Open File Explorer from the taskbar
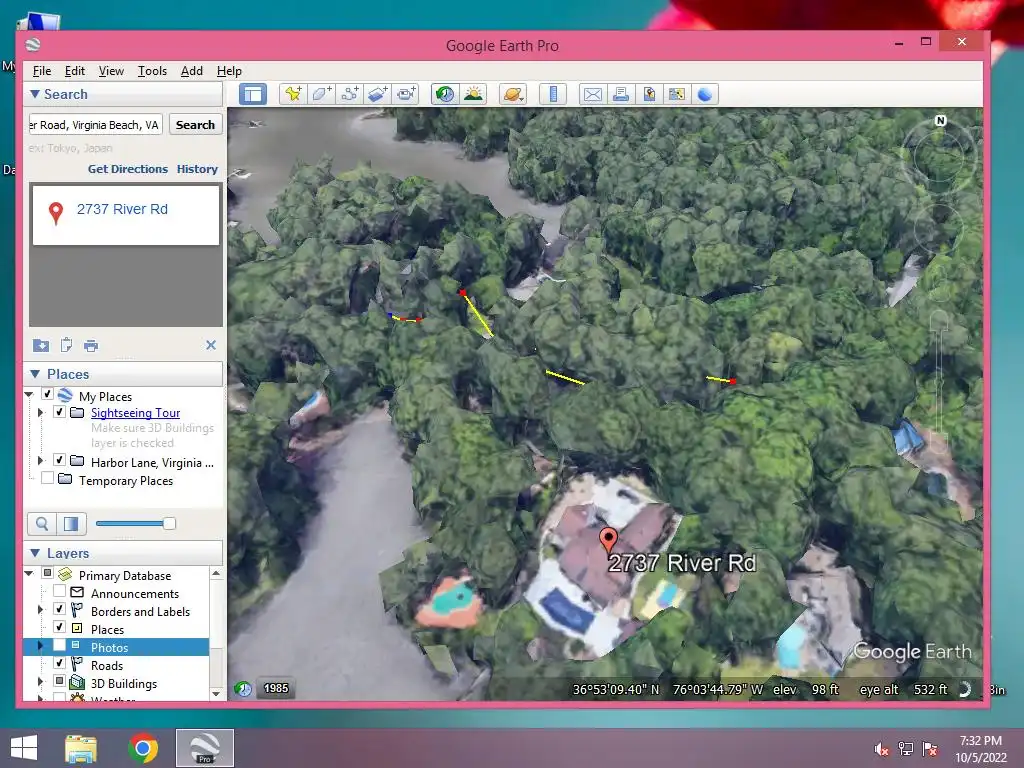The width and height of the screenshot is (1024, 768). point(80,748)
